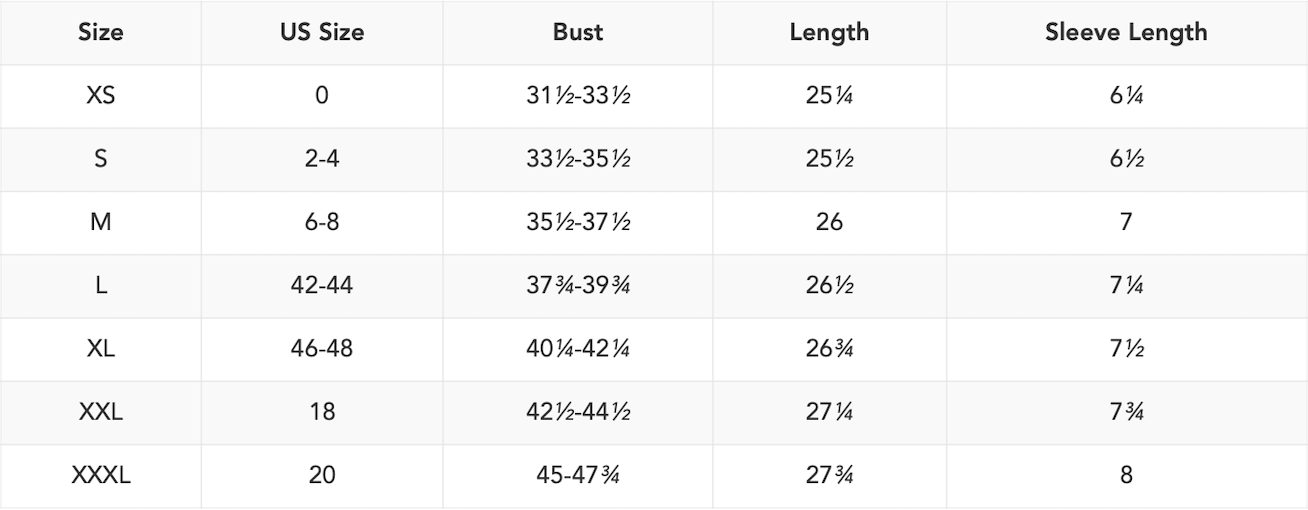The width and height of the screenshot is (1308, 510).
Task: Click the Bust column header
Action: [578, 32]
